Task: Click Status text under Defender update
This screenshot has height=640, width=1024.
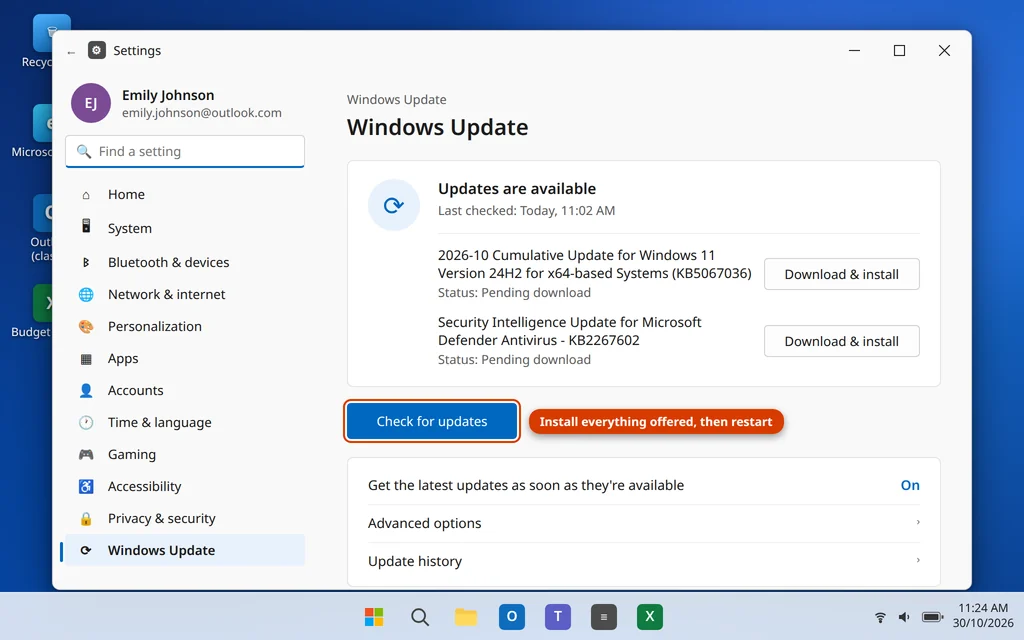Action: tap(514, 360)
